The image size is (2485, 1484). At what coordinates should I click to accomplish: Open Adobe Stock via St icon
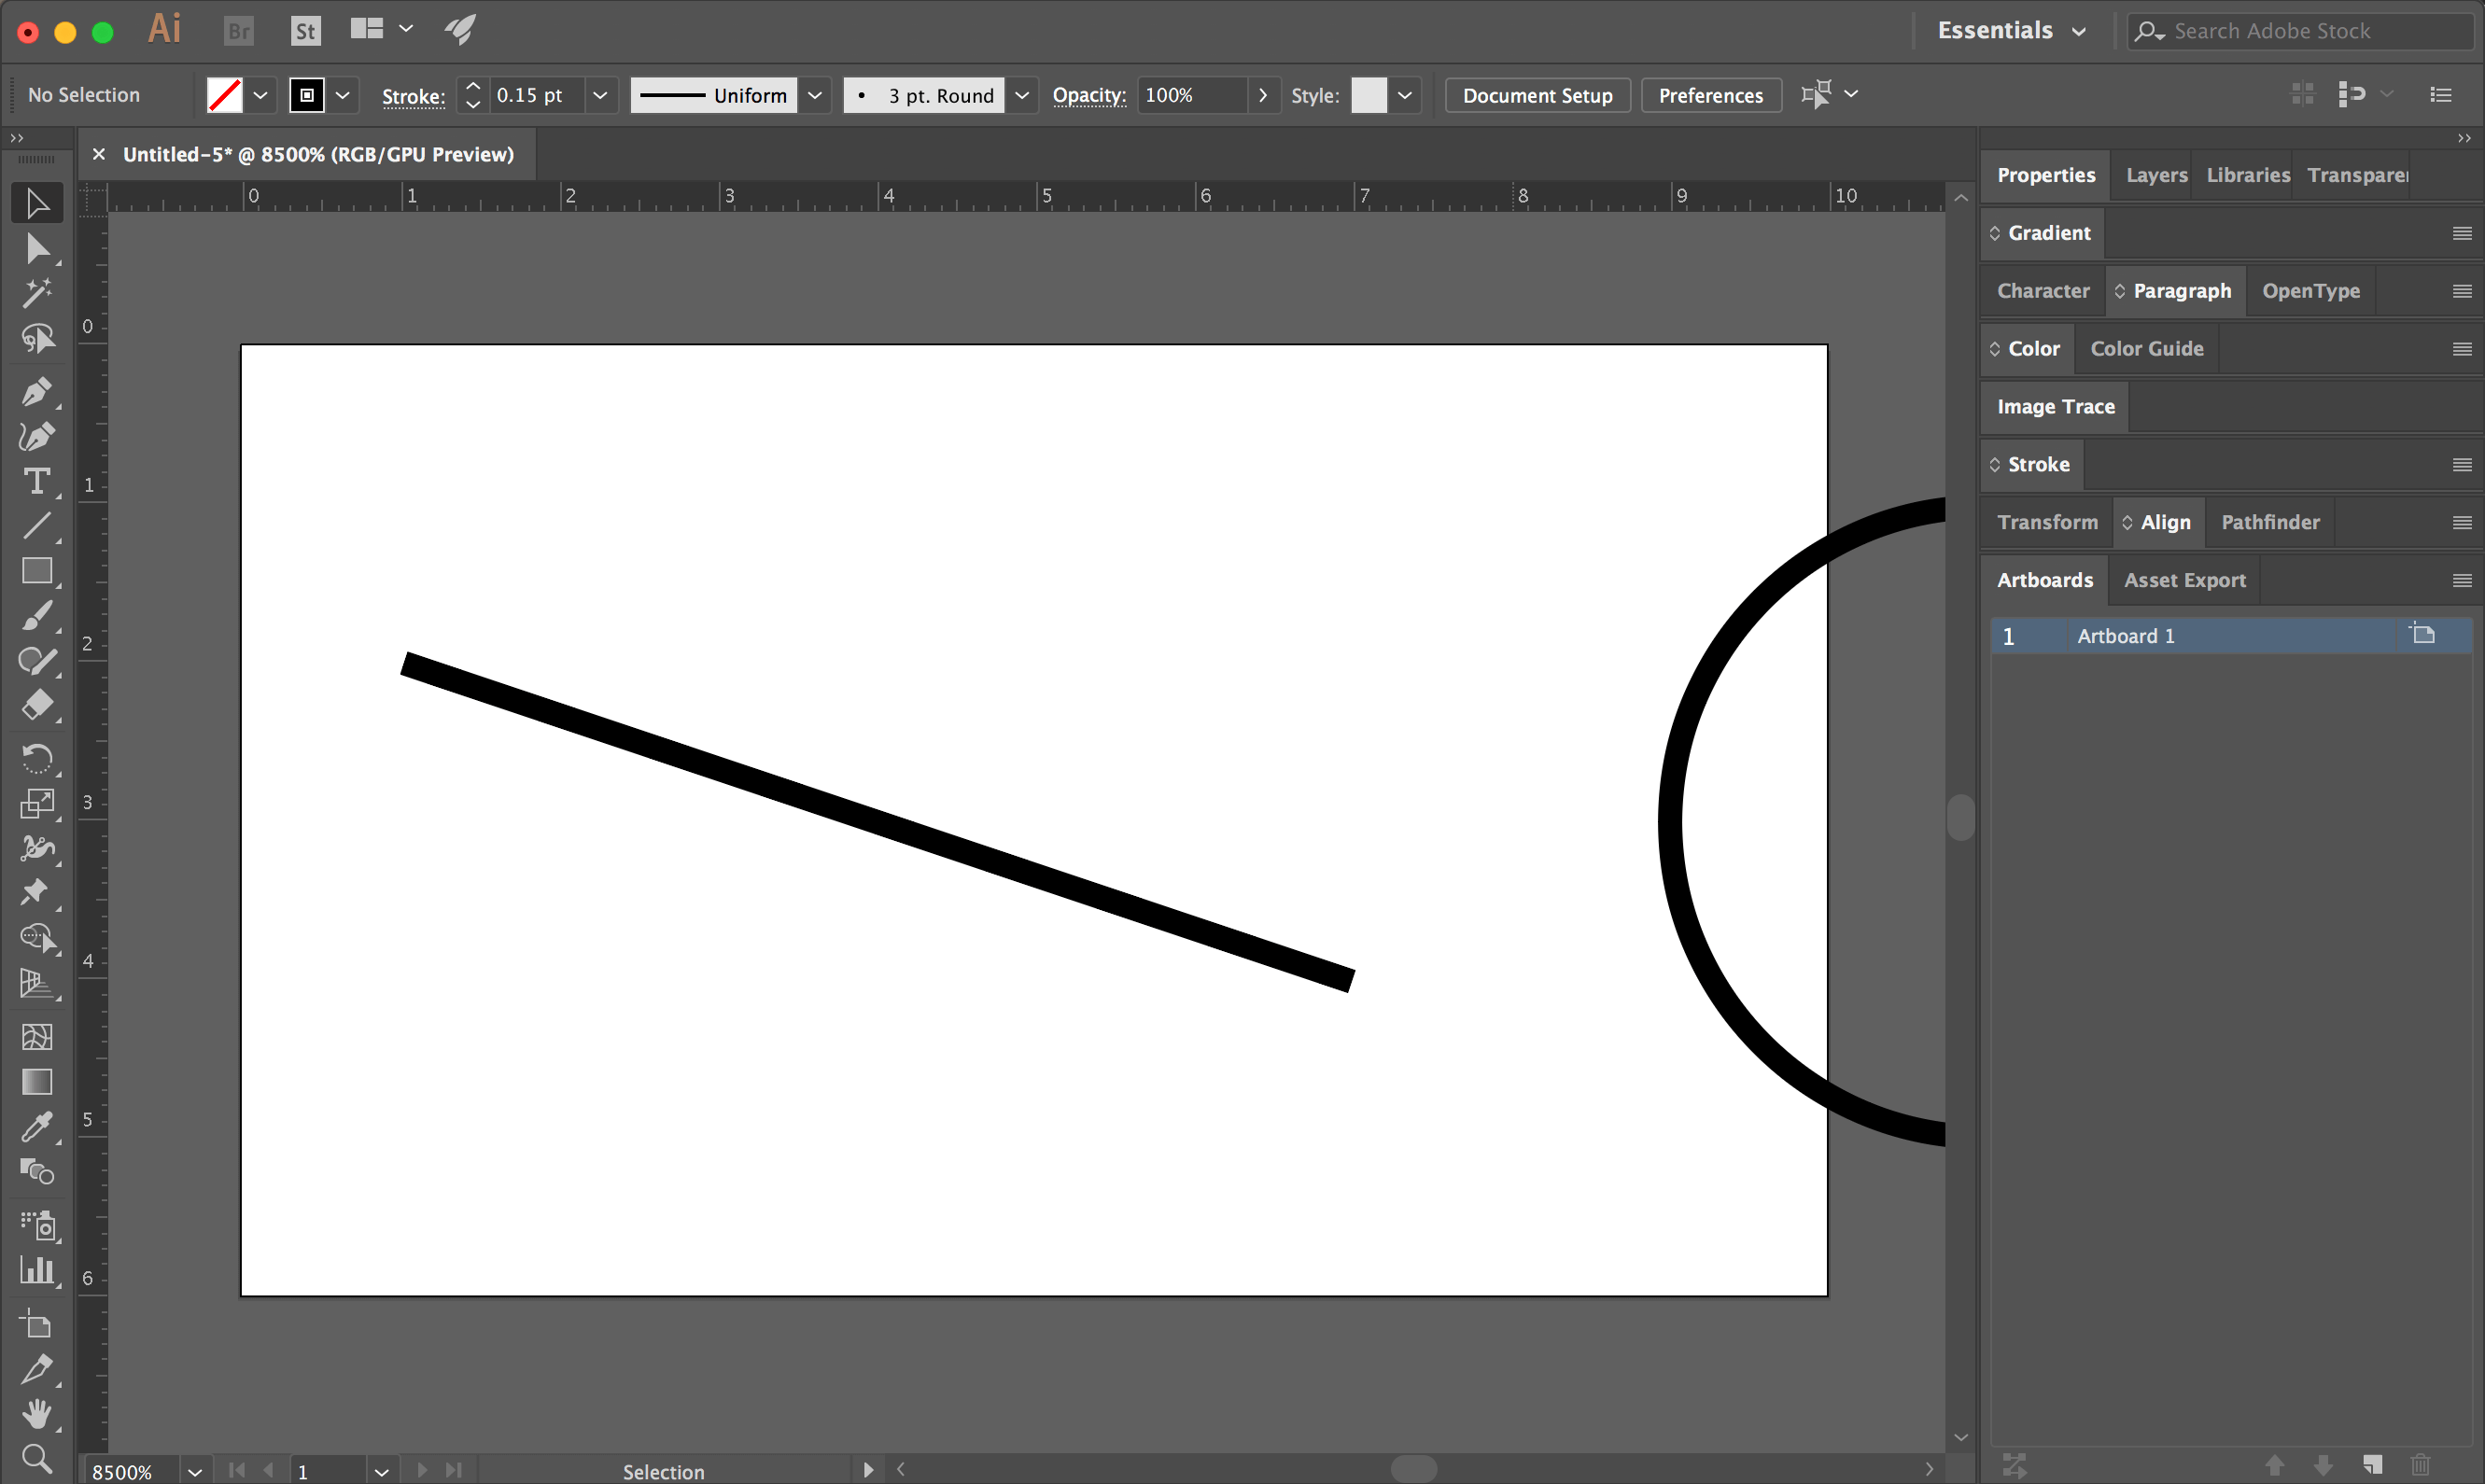click(305, 31)
